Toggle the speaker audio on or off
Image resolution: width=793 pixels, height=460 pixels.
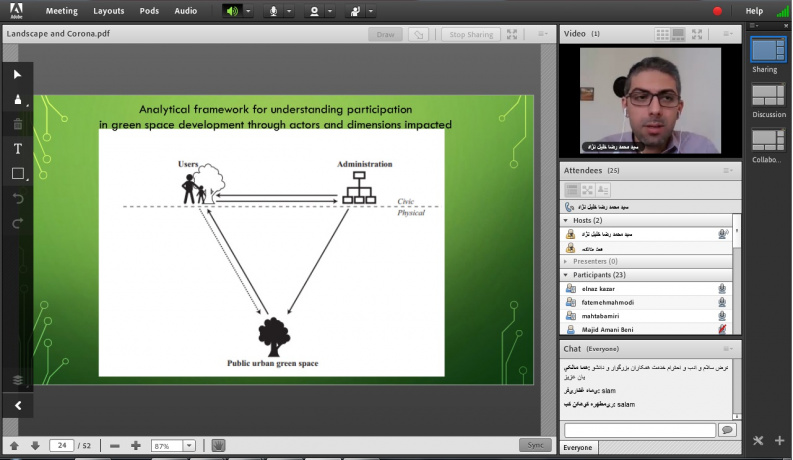click(x=232, y=11)
